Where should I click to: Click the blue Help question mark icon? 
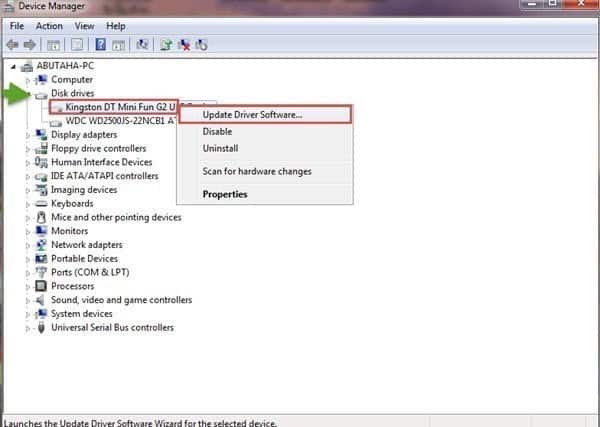click(x=101, y=45)
